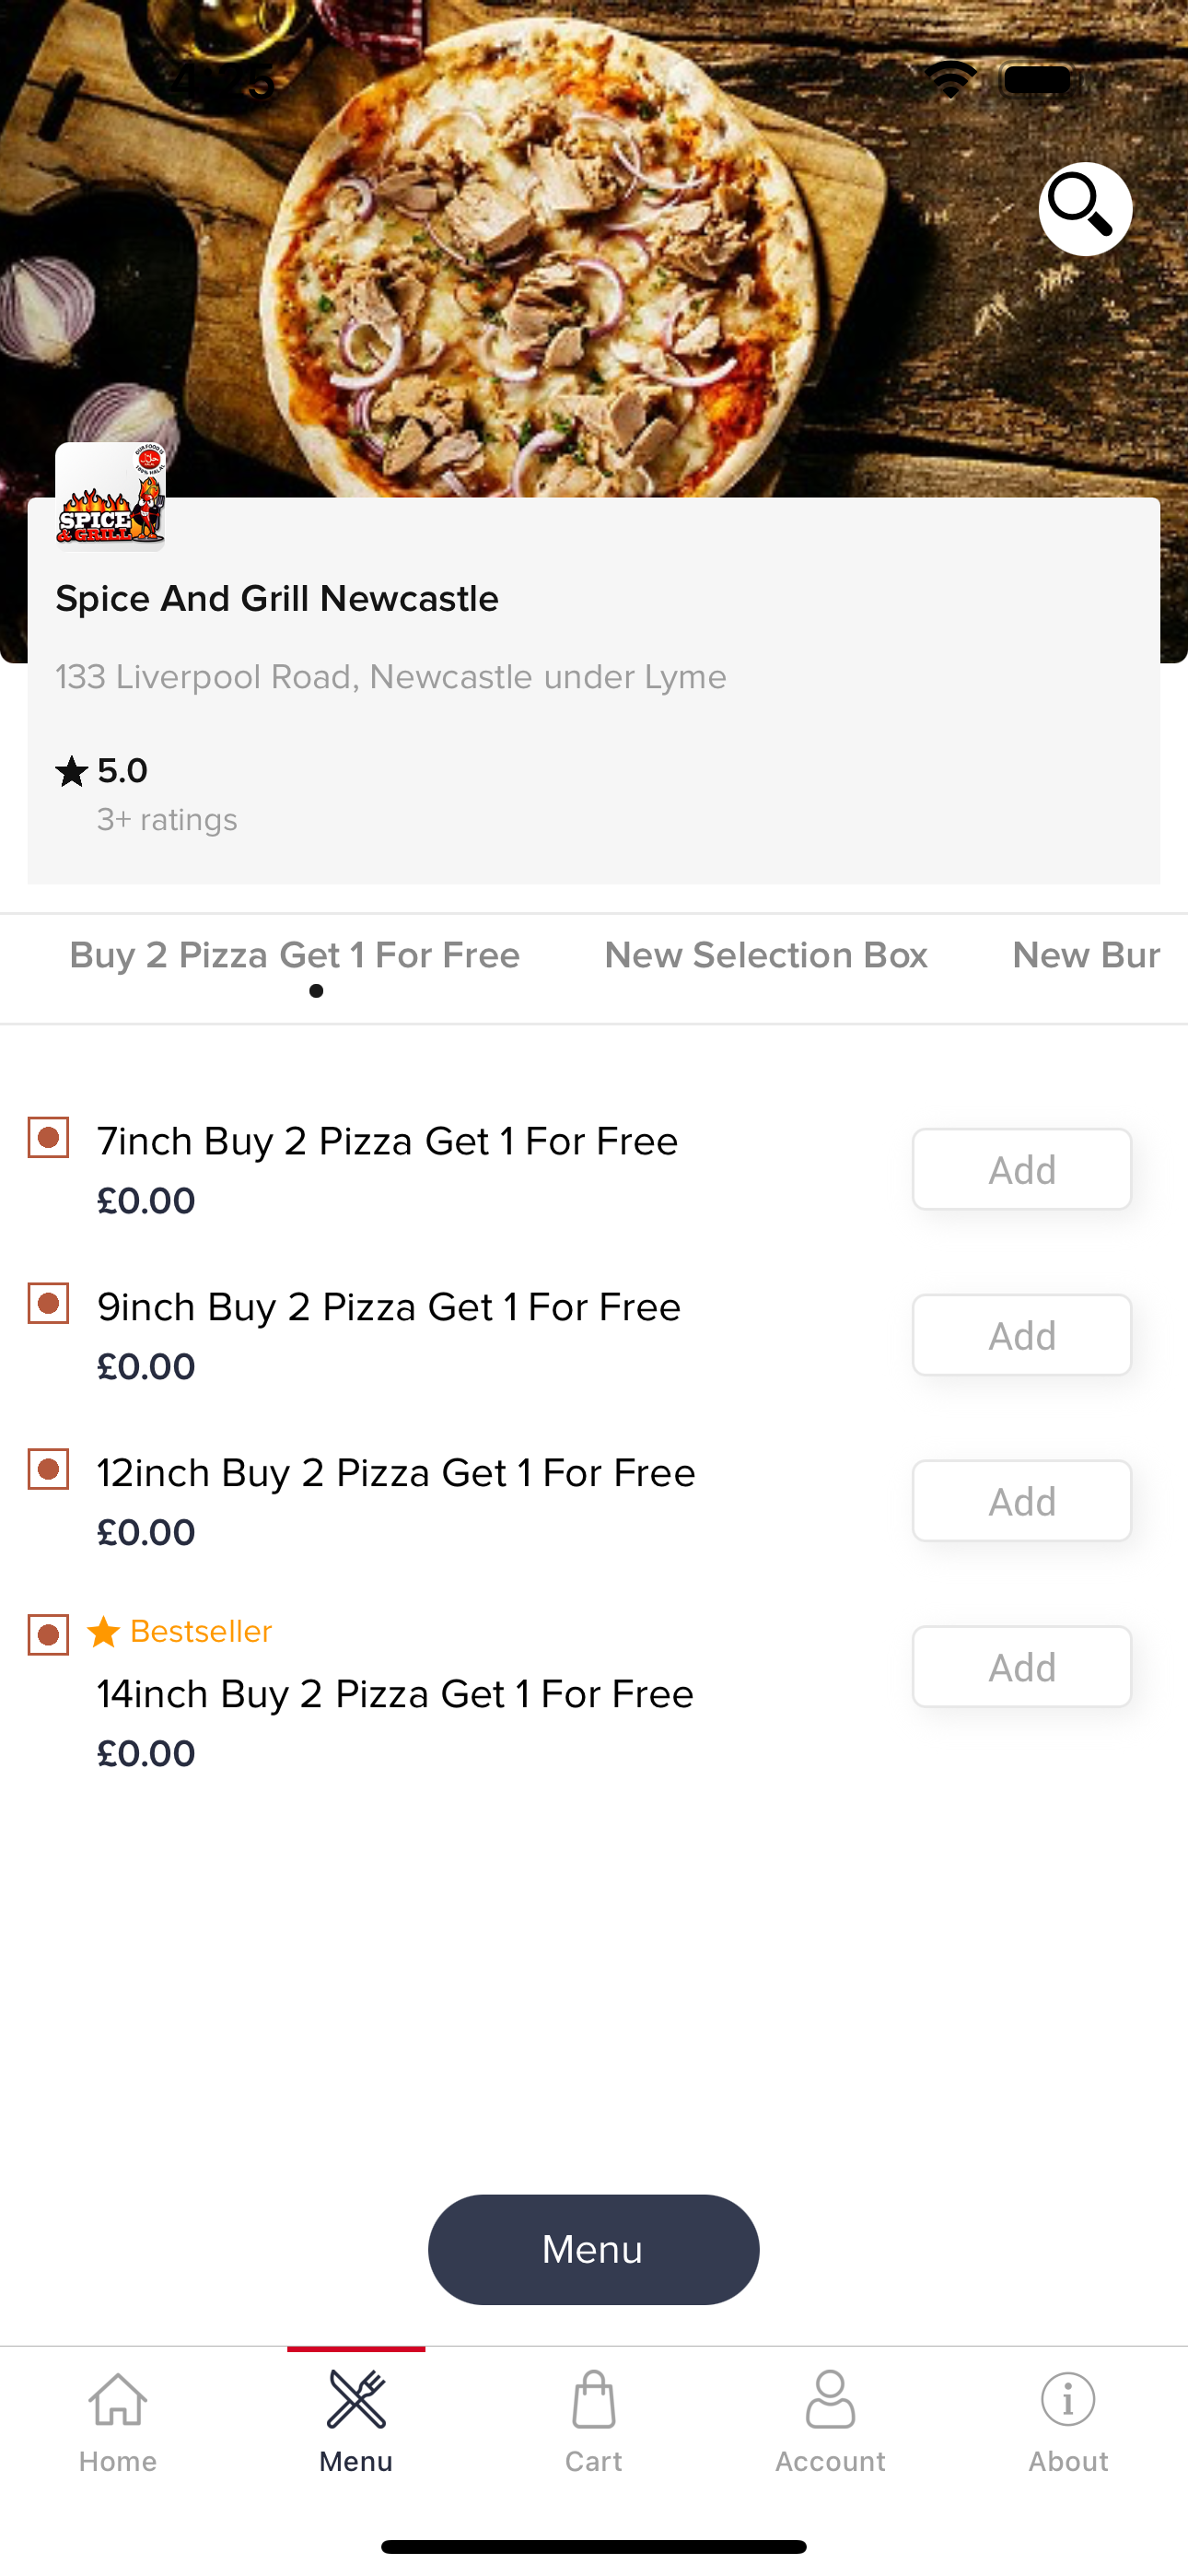Viewport: 1188px width, 2576px height.
Task: Open the Account profile icon
Action: [831, 2399]
